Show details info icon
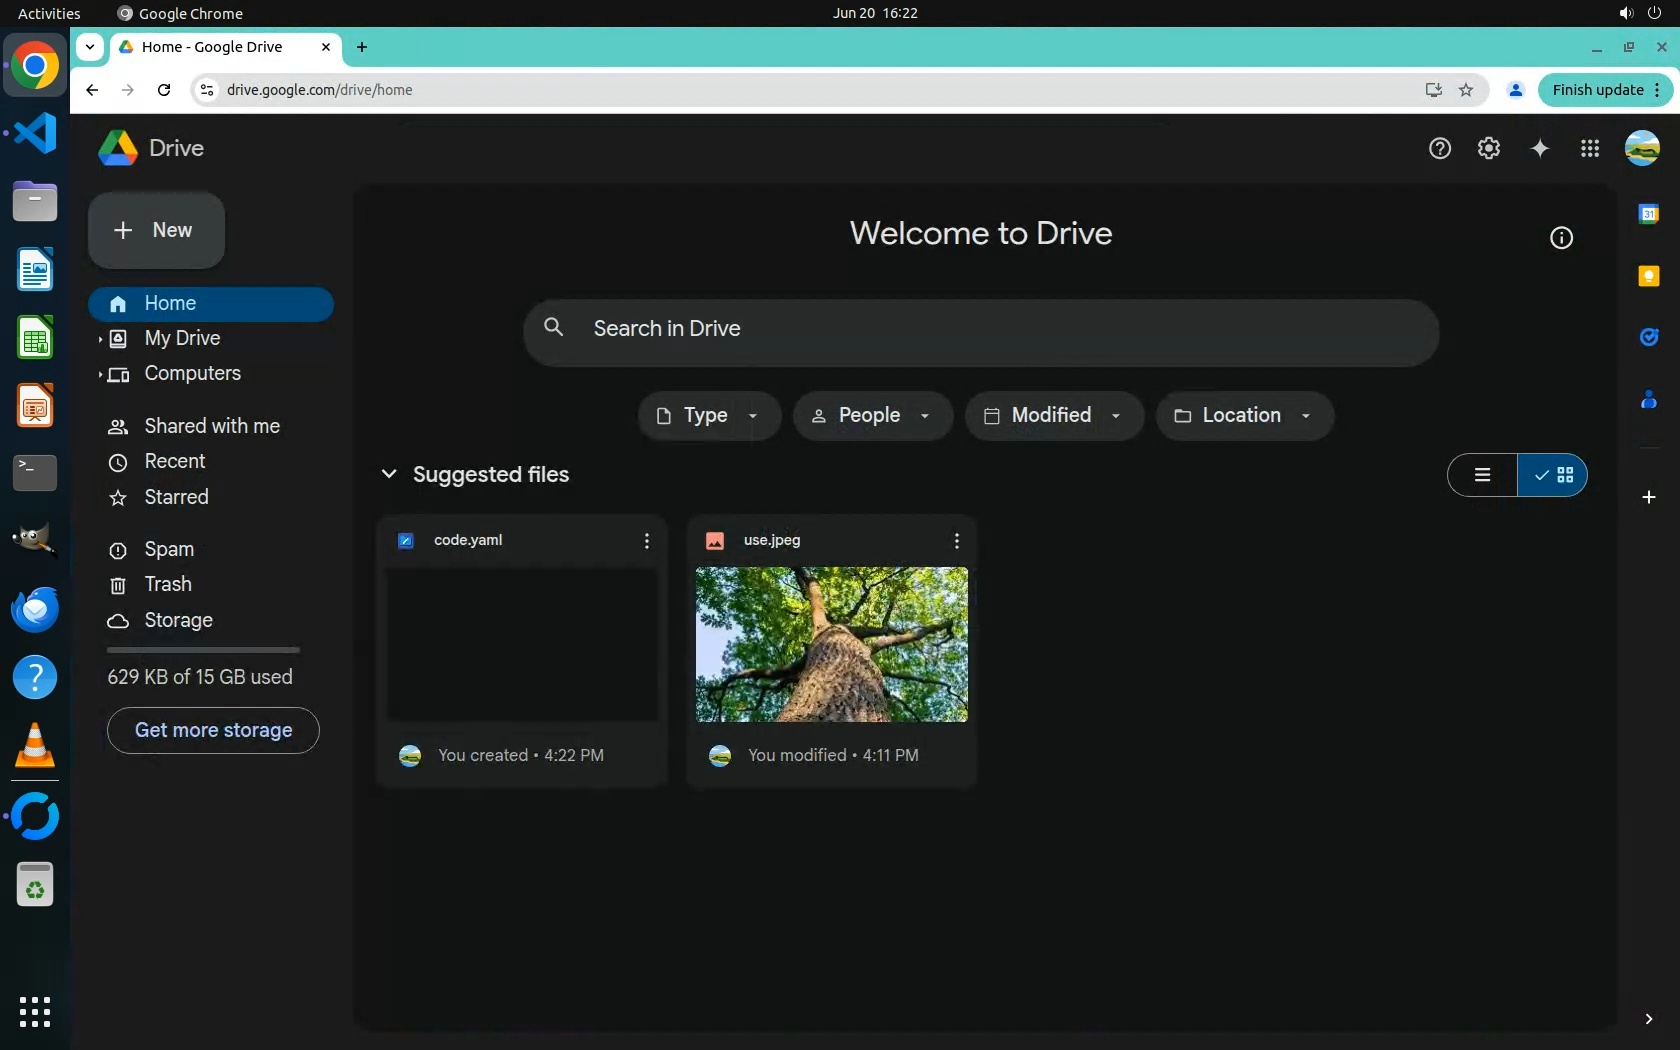The height and width of the screenshot is (1050, 1680). (1560, 238)
